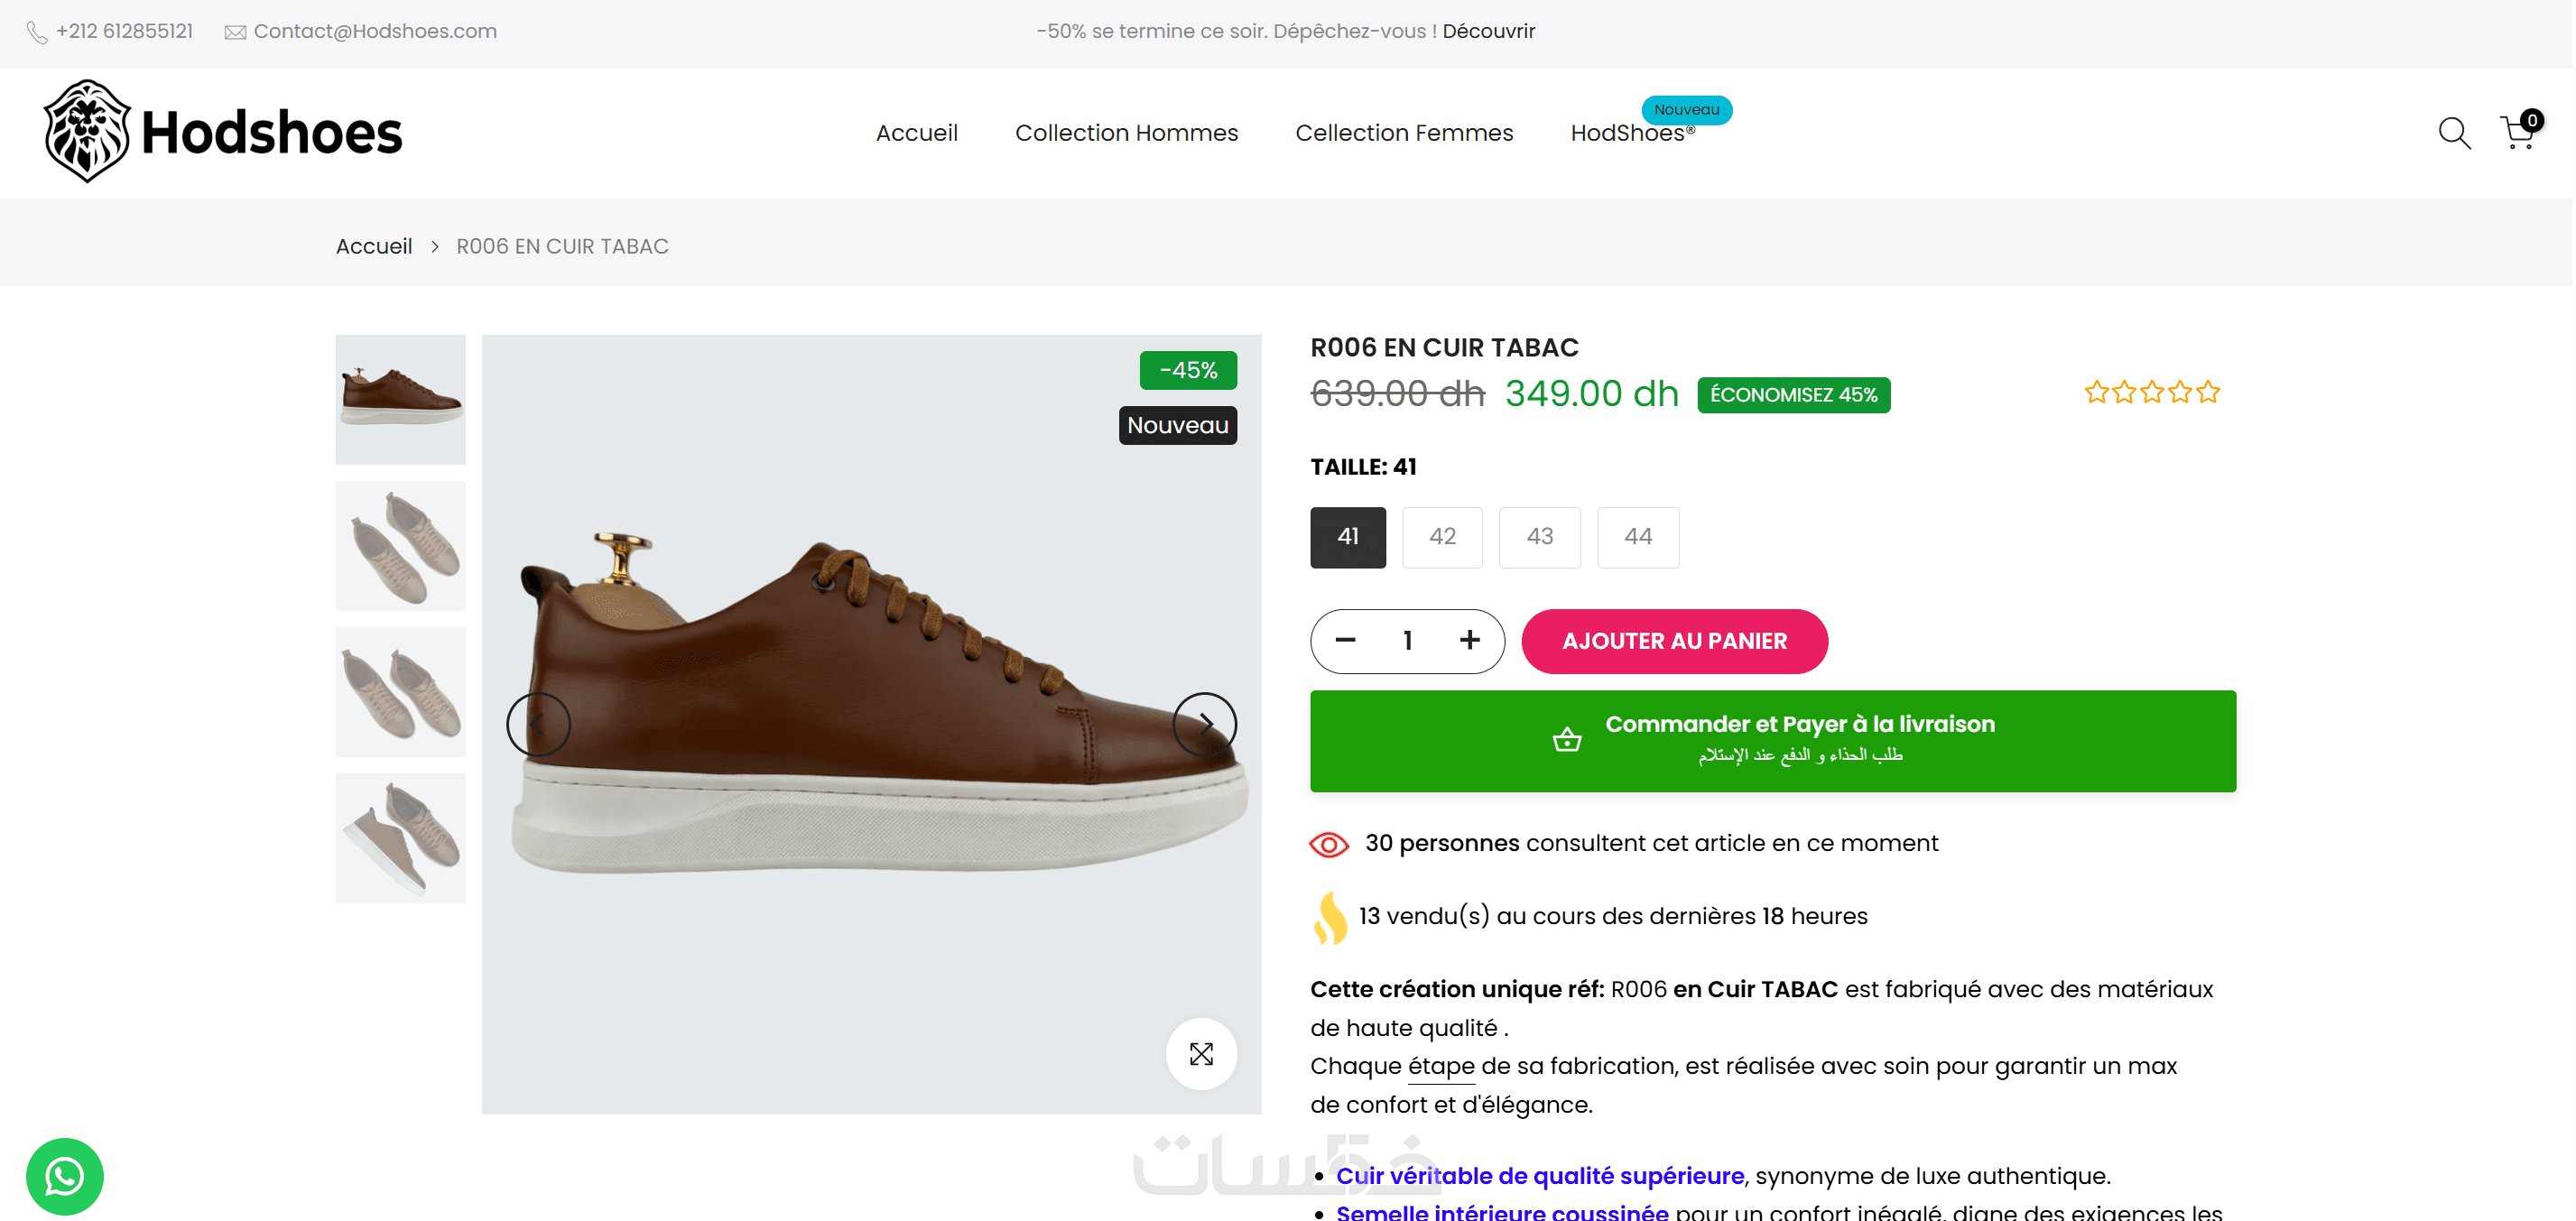
Task: Decrease quantity with minus button
Action: click(1345, 640)
